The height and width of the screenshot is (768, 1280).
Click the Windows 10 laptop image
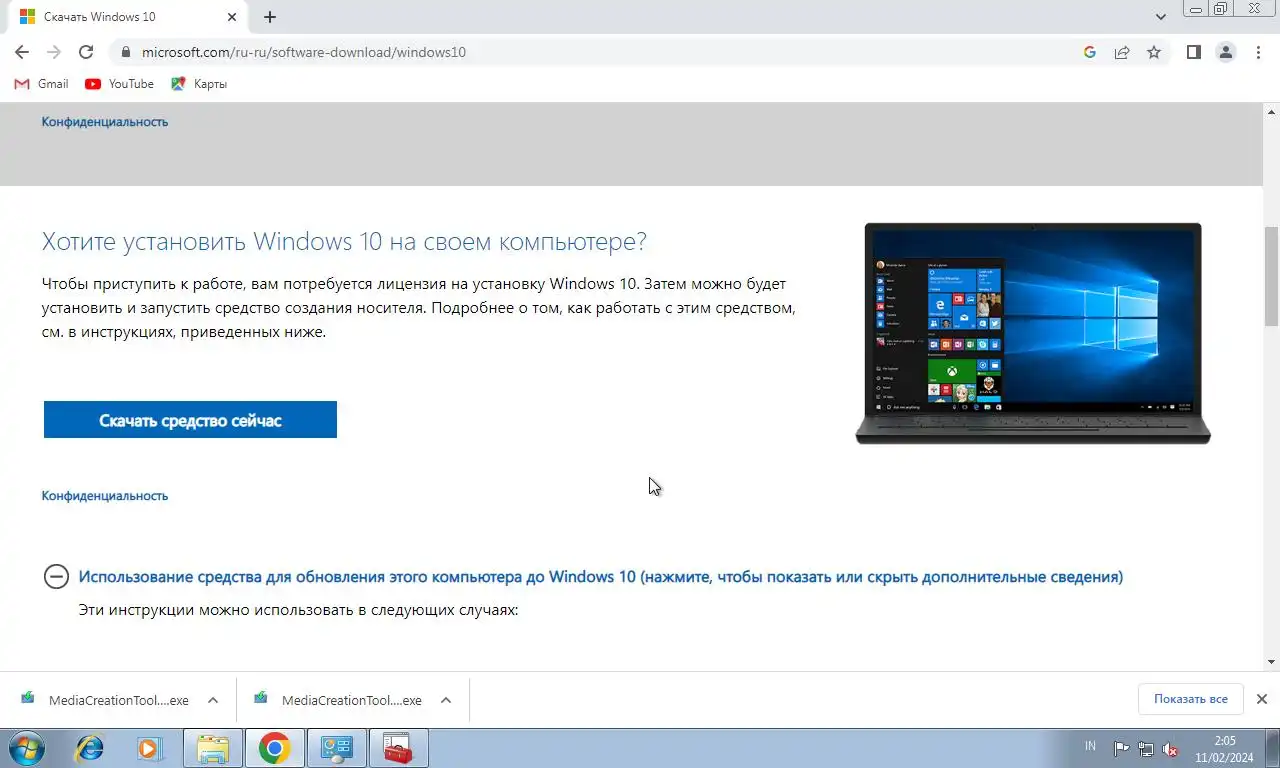(1033, 333)
